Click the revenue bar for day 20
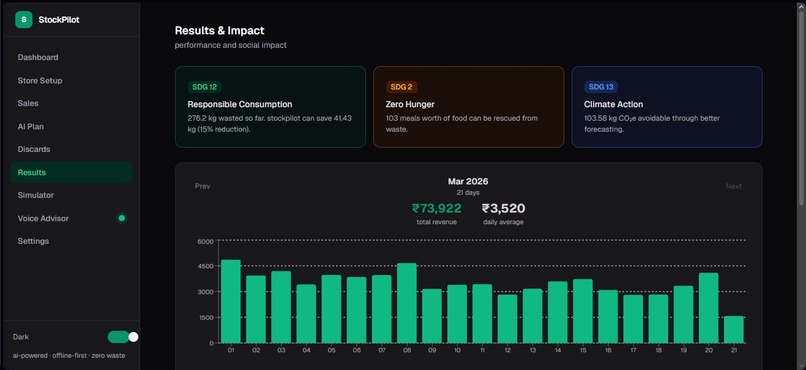The width and height of the screenshot is (806, 370). [x=708, y=308]
